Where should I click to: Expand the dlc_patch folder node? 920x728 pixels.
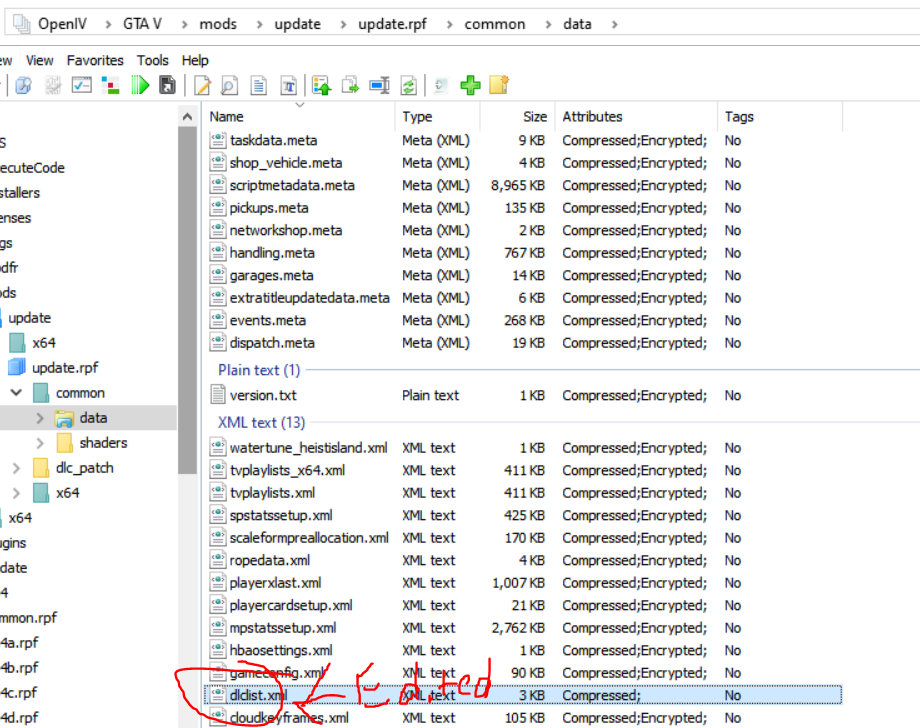point(16,468)
